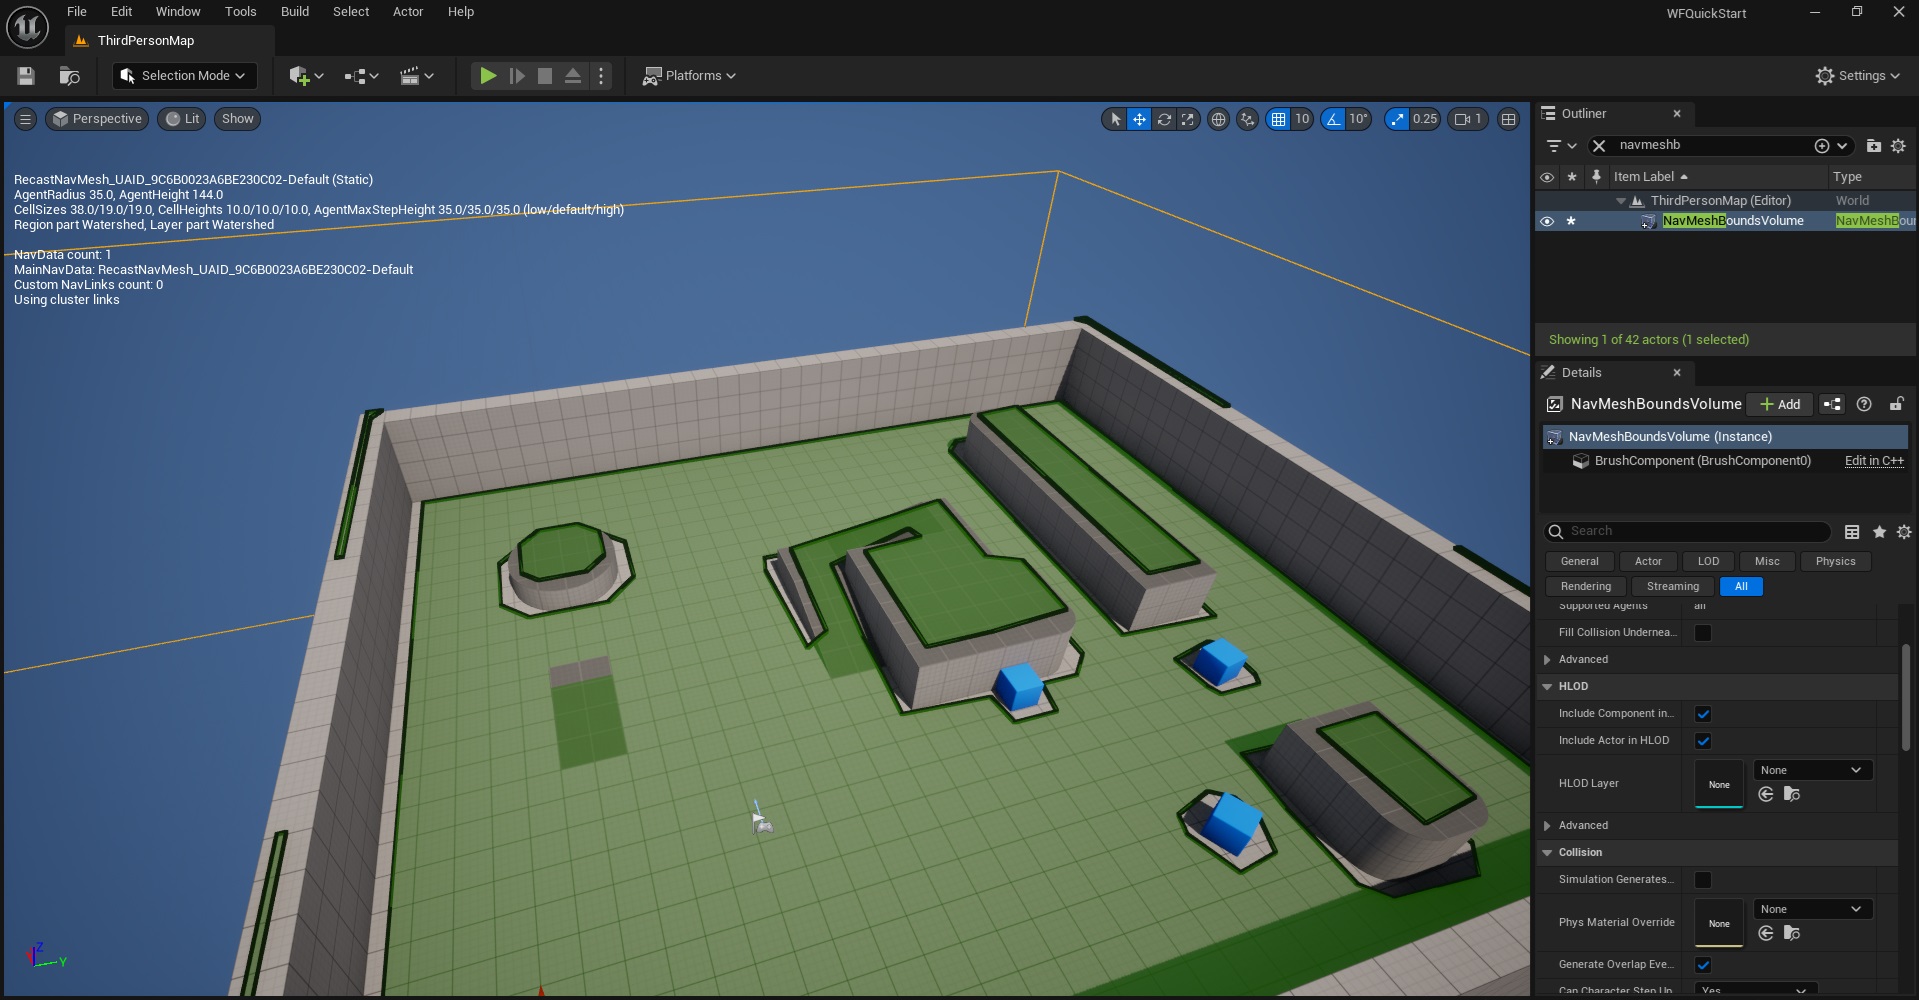Open the Tools menu

[x=240, y=12]
